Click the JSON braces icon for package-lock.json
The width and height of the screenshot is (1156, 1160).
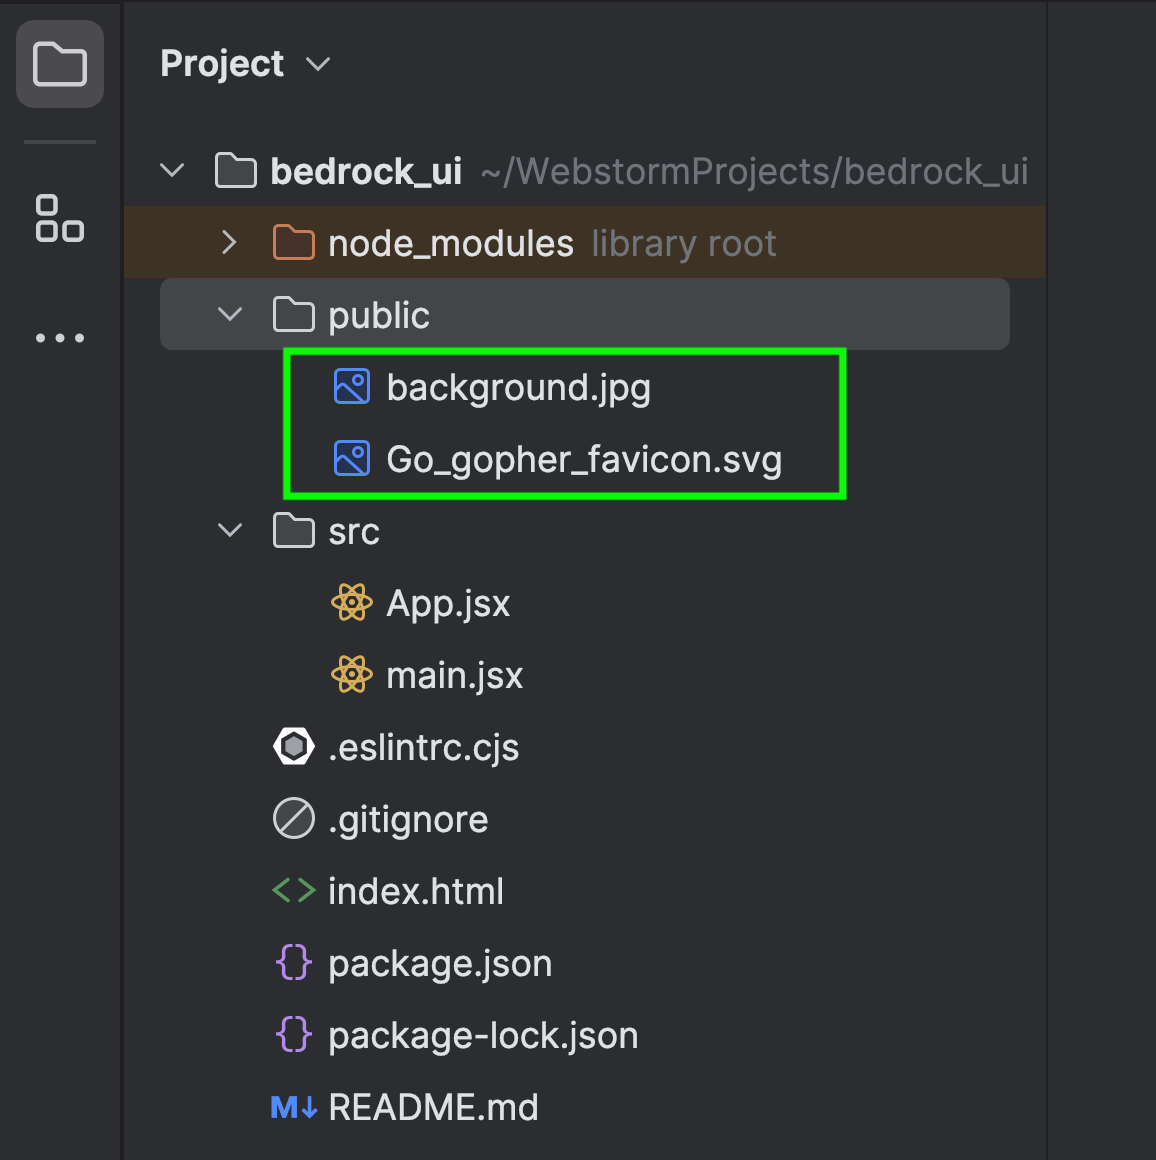[x=294, y=1035]
